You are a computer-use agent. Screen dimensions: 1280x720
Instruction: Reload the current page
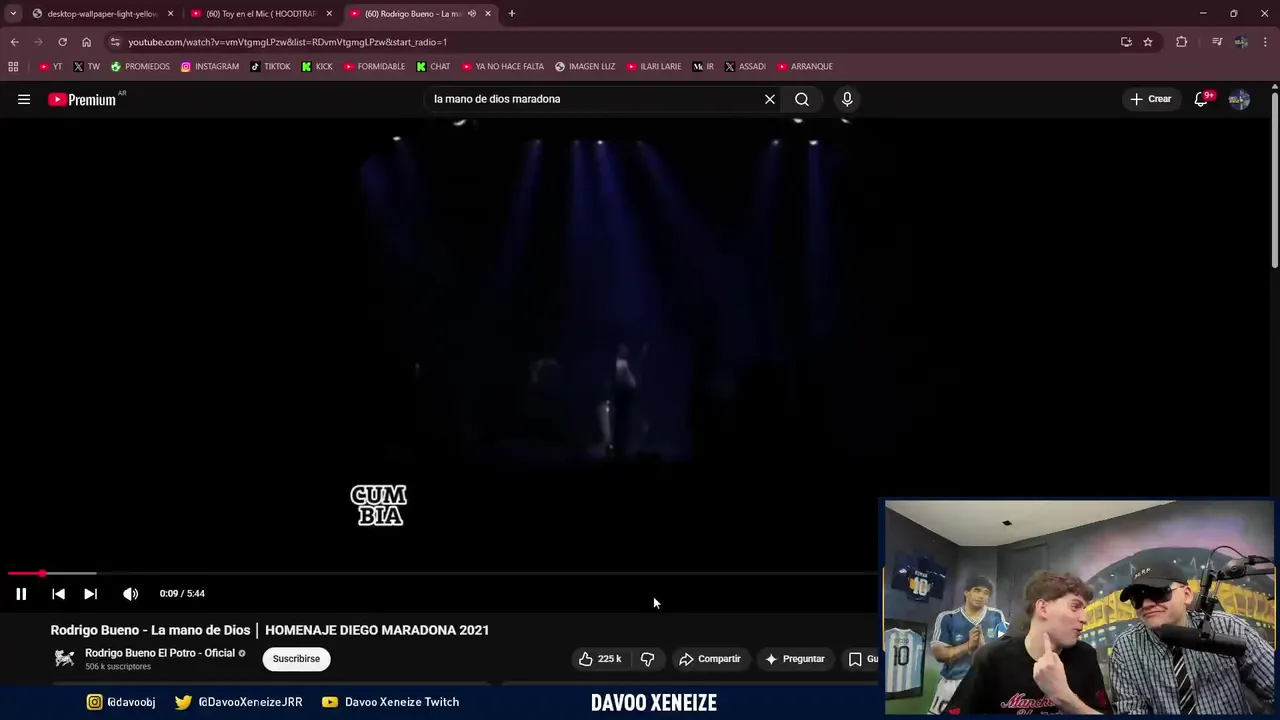[62, 42]
